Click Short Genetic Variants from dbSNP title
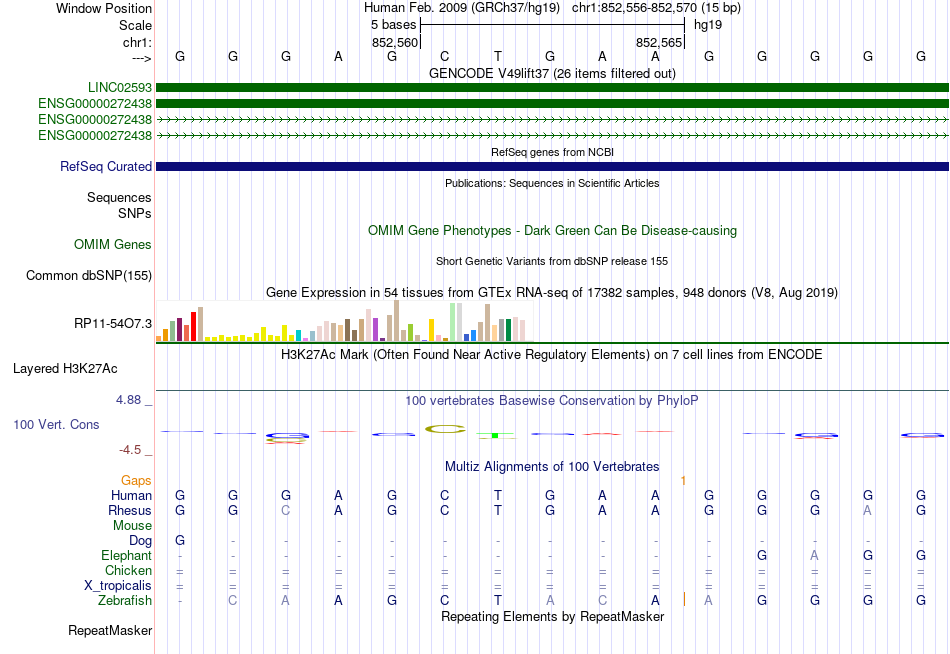 [552, 261]
